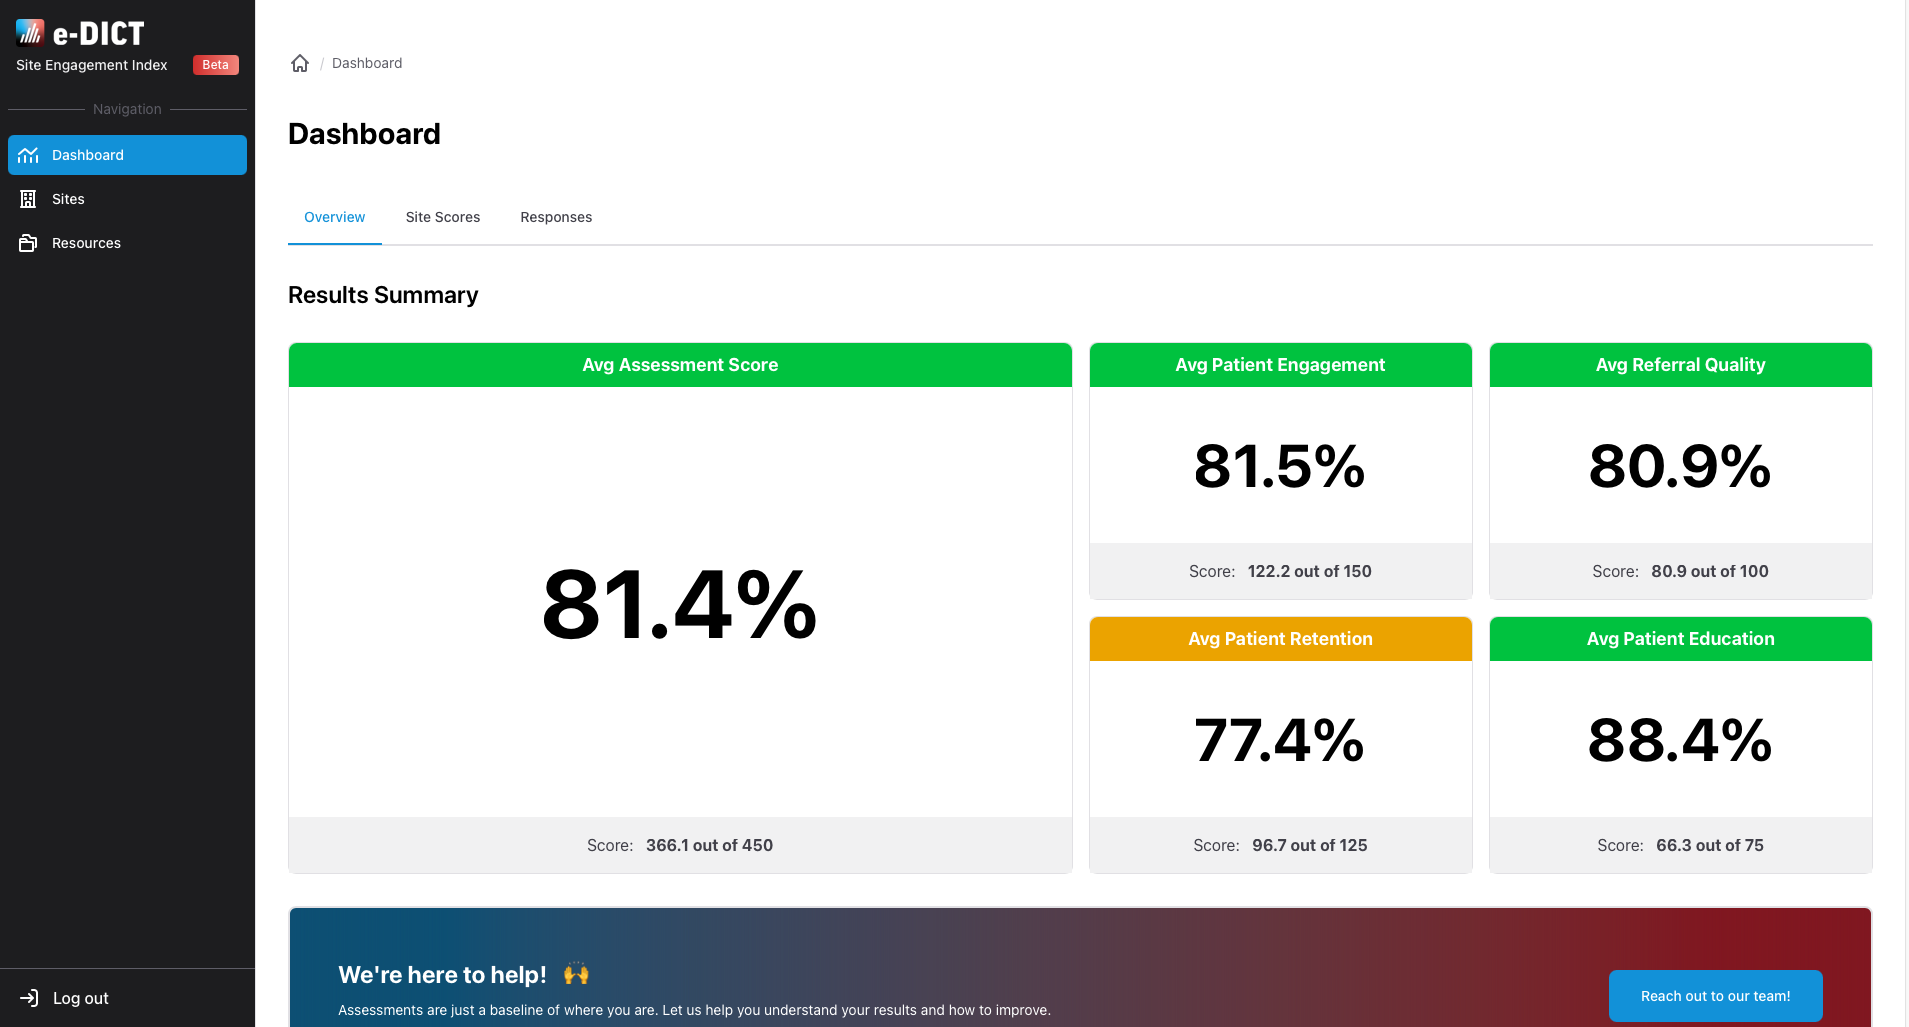
Task: Click the home icon in breadcrumb
Action: pos(300,63)
